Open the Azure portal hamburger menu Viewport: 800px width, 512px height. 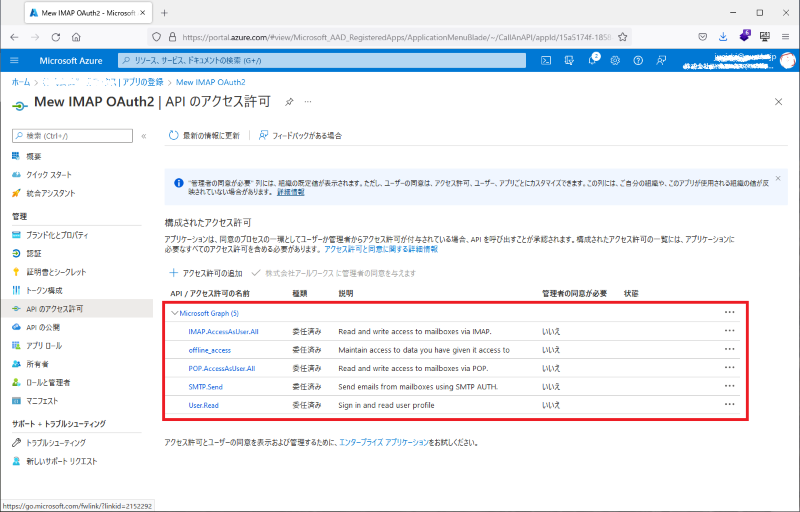coord(14,60)
